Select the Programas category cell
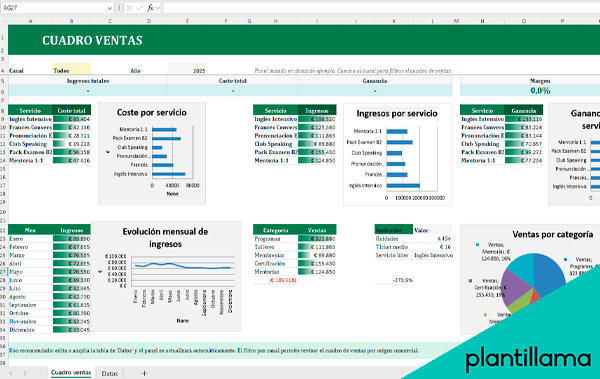The height and width of the screenshot is (379, 600). click(276, 239)
